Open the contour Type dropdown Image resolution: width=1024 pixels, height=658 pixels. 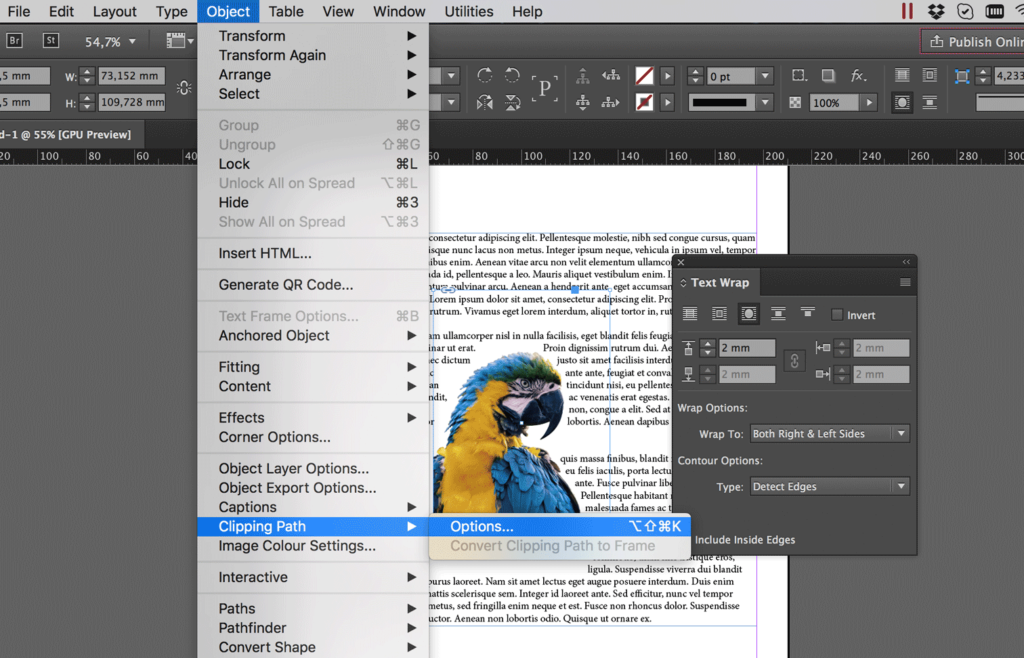click(830, 485)
